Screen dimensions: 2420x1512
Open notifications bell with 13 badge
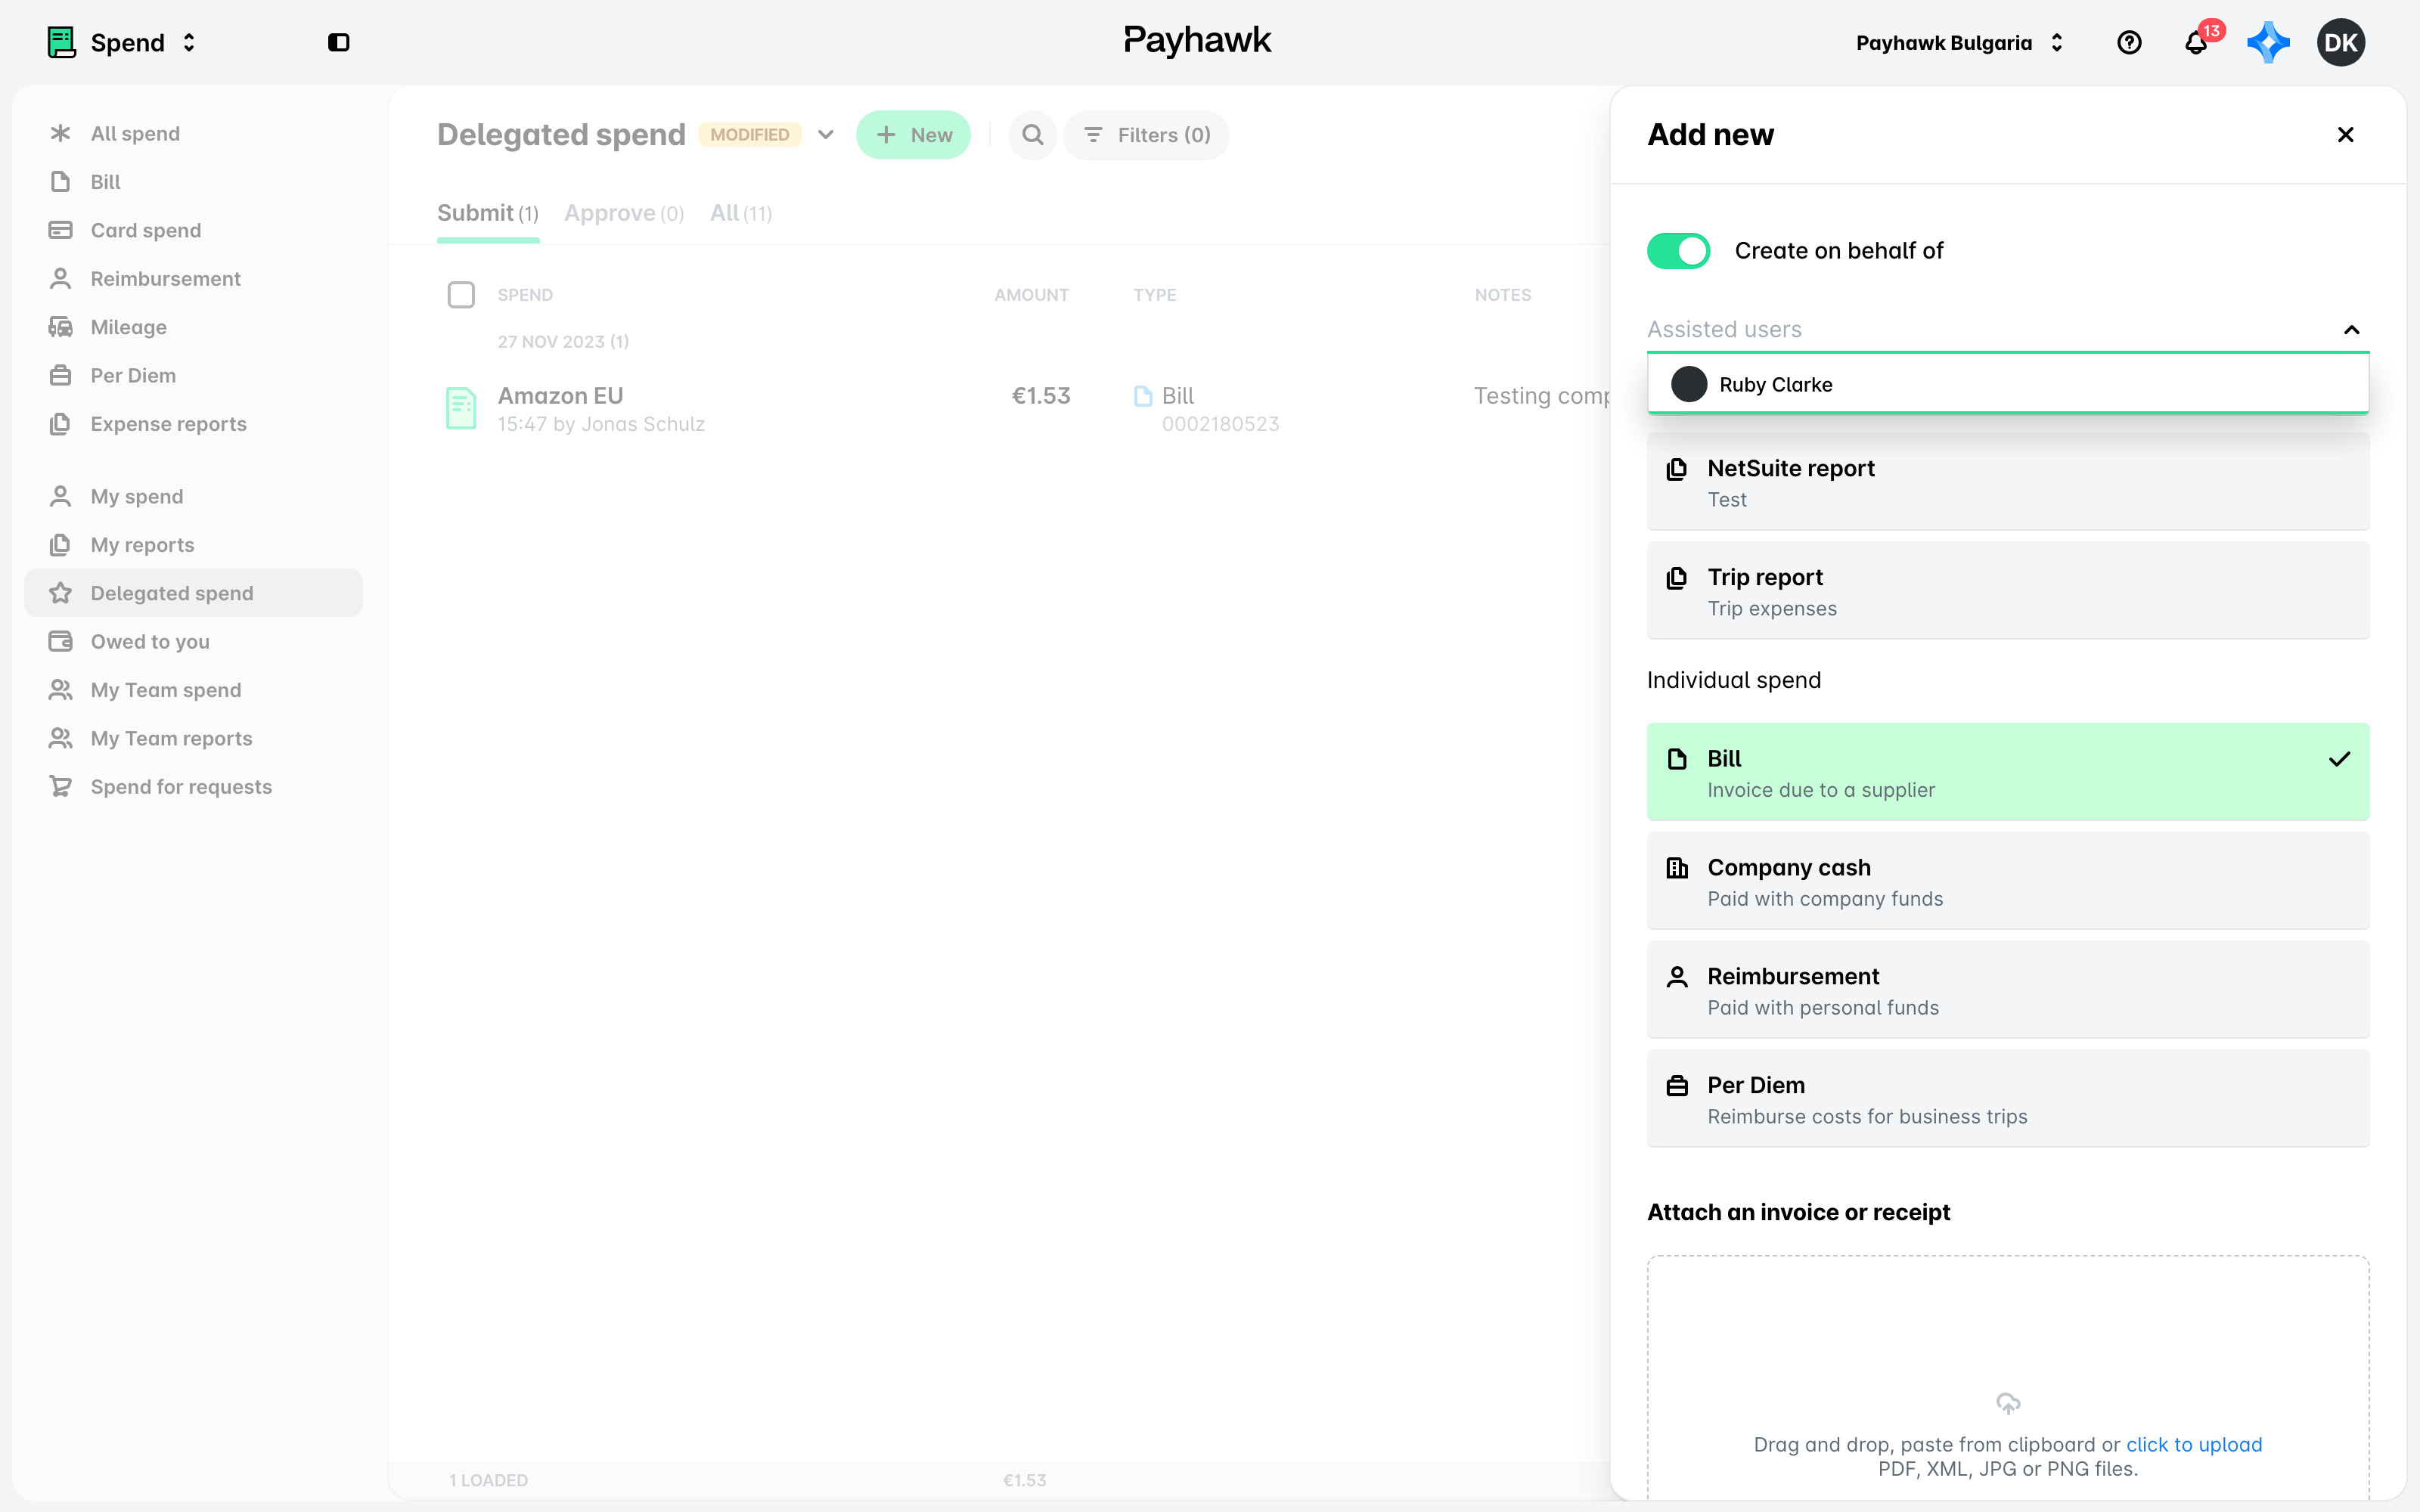[x=2197, y=42]
